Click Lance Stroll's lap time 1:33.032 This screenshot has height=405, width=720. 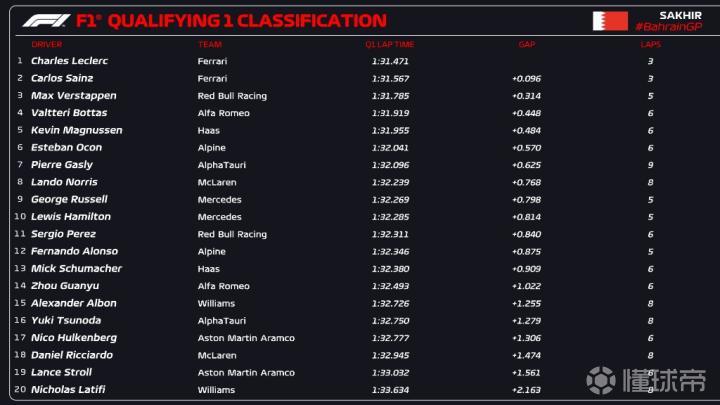389,372
